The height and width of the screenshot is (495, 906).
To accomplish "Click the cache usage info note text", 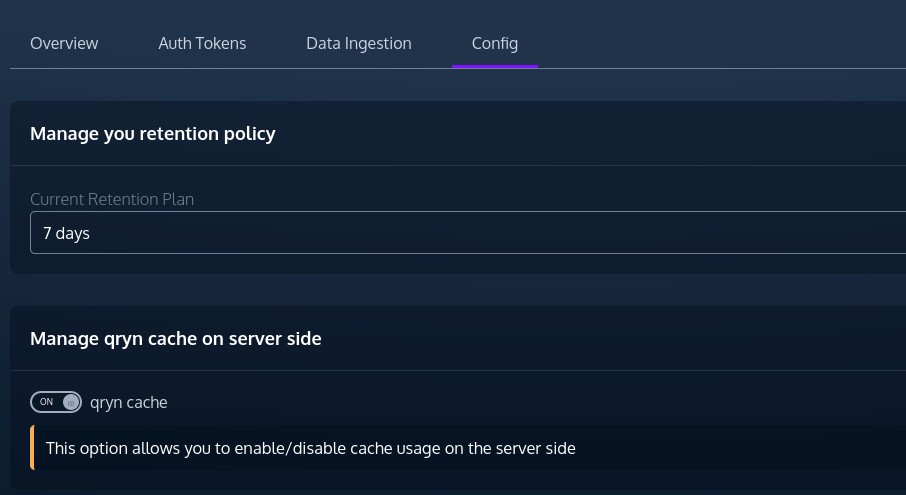I will click(311, 448).
